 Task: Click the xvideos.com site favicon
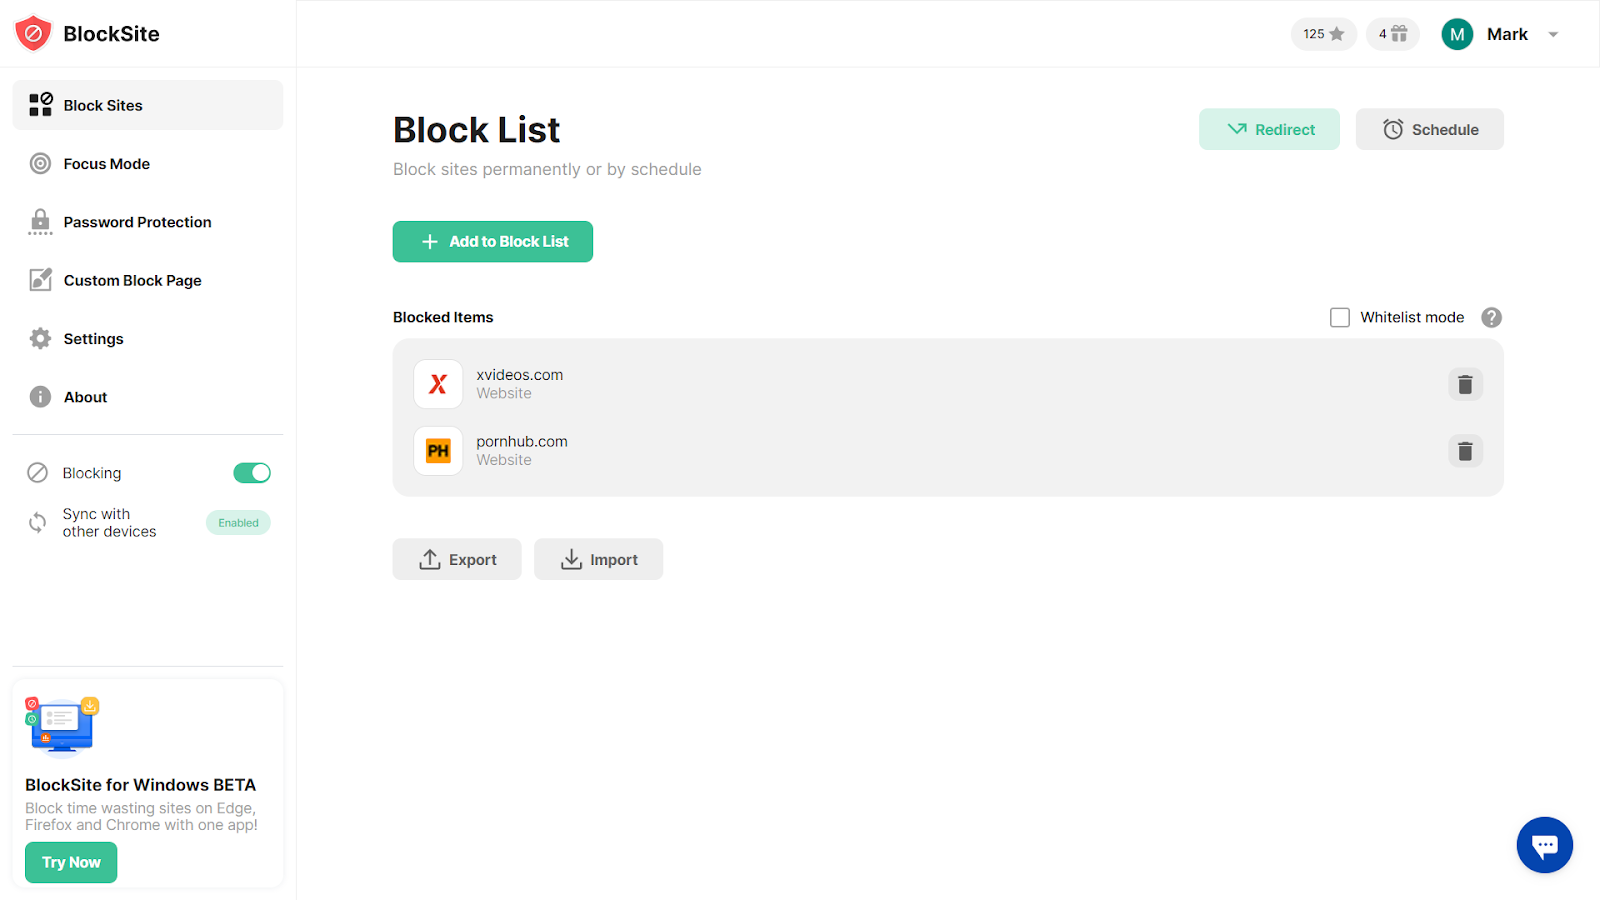point(438,384)
